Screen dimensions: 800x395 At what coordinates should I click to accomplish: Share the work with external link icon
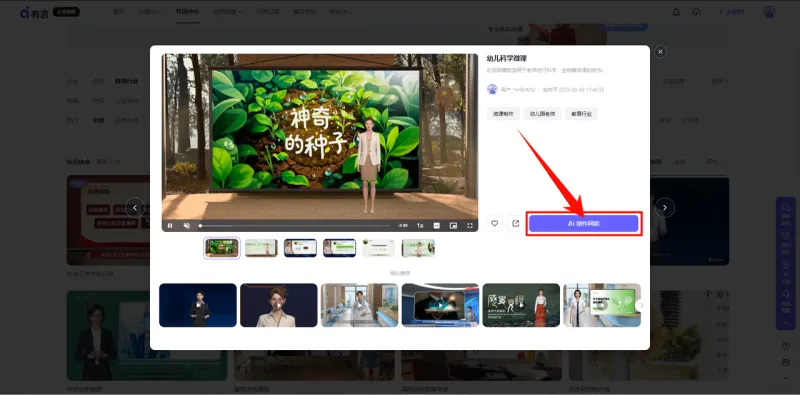(515, 224)
